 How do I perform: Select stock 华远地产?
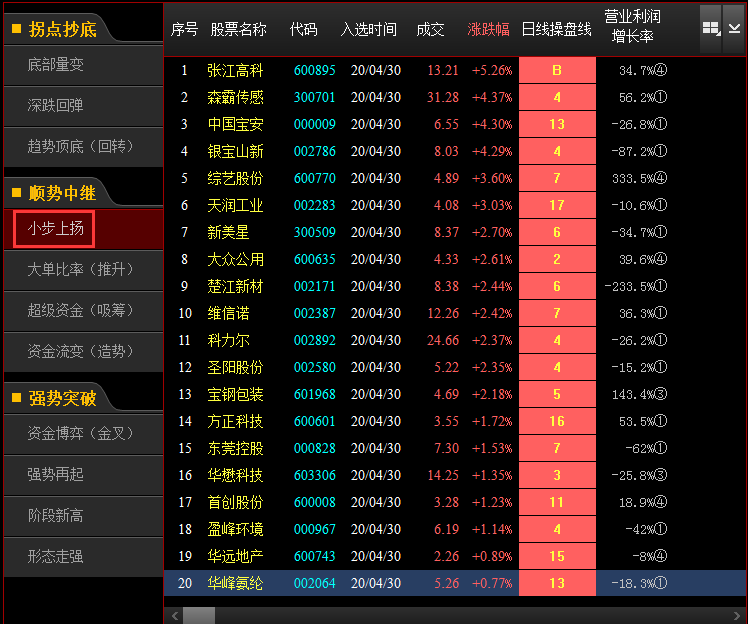pyautogui.click(x=235, y=556)
